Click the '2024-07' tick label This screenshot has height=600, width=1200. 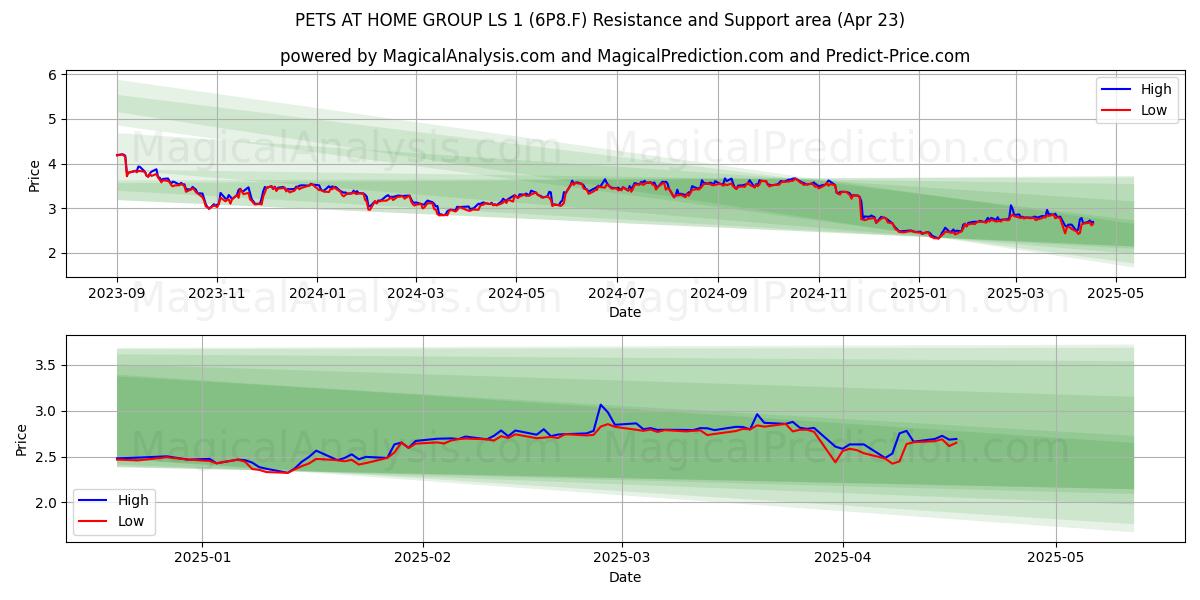pos(616,294)
